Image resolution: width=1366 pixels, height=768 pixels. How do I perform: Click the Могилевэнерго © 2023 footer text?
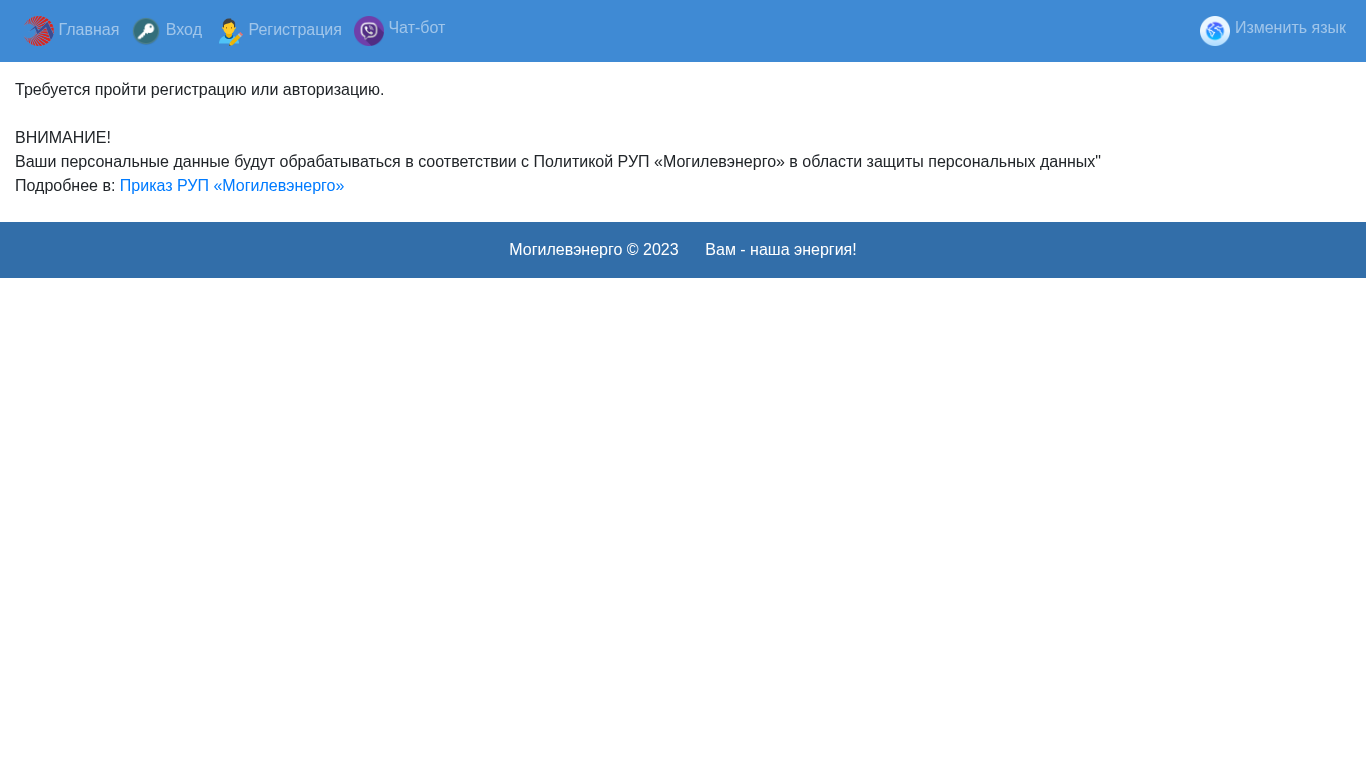coord(594,250)
